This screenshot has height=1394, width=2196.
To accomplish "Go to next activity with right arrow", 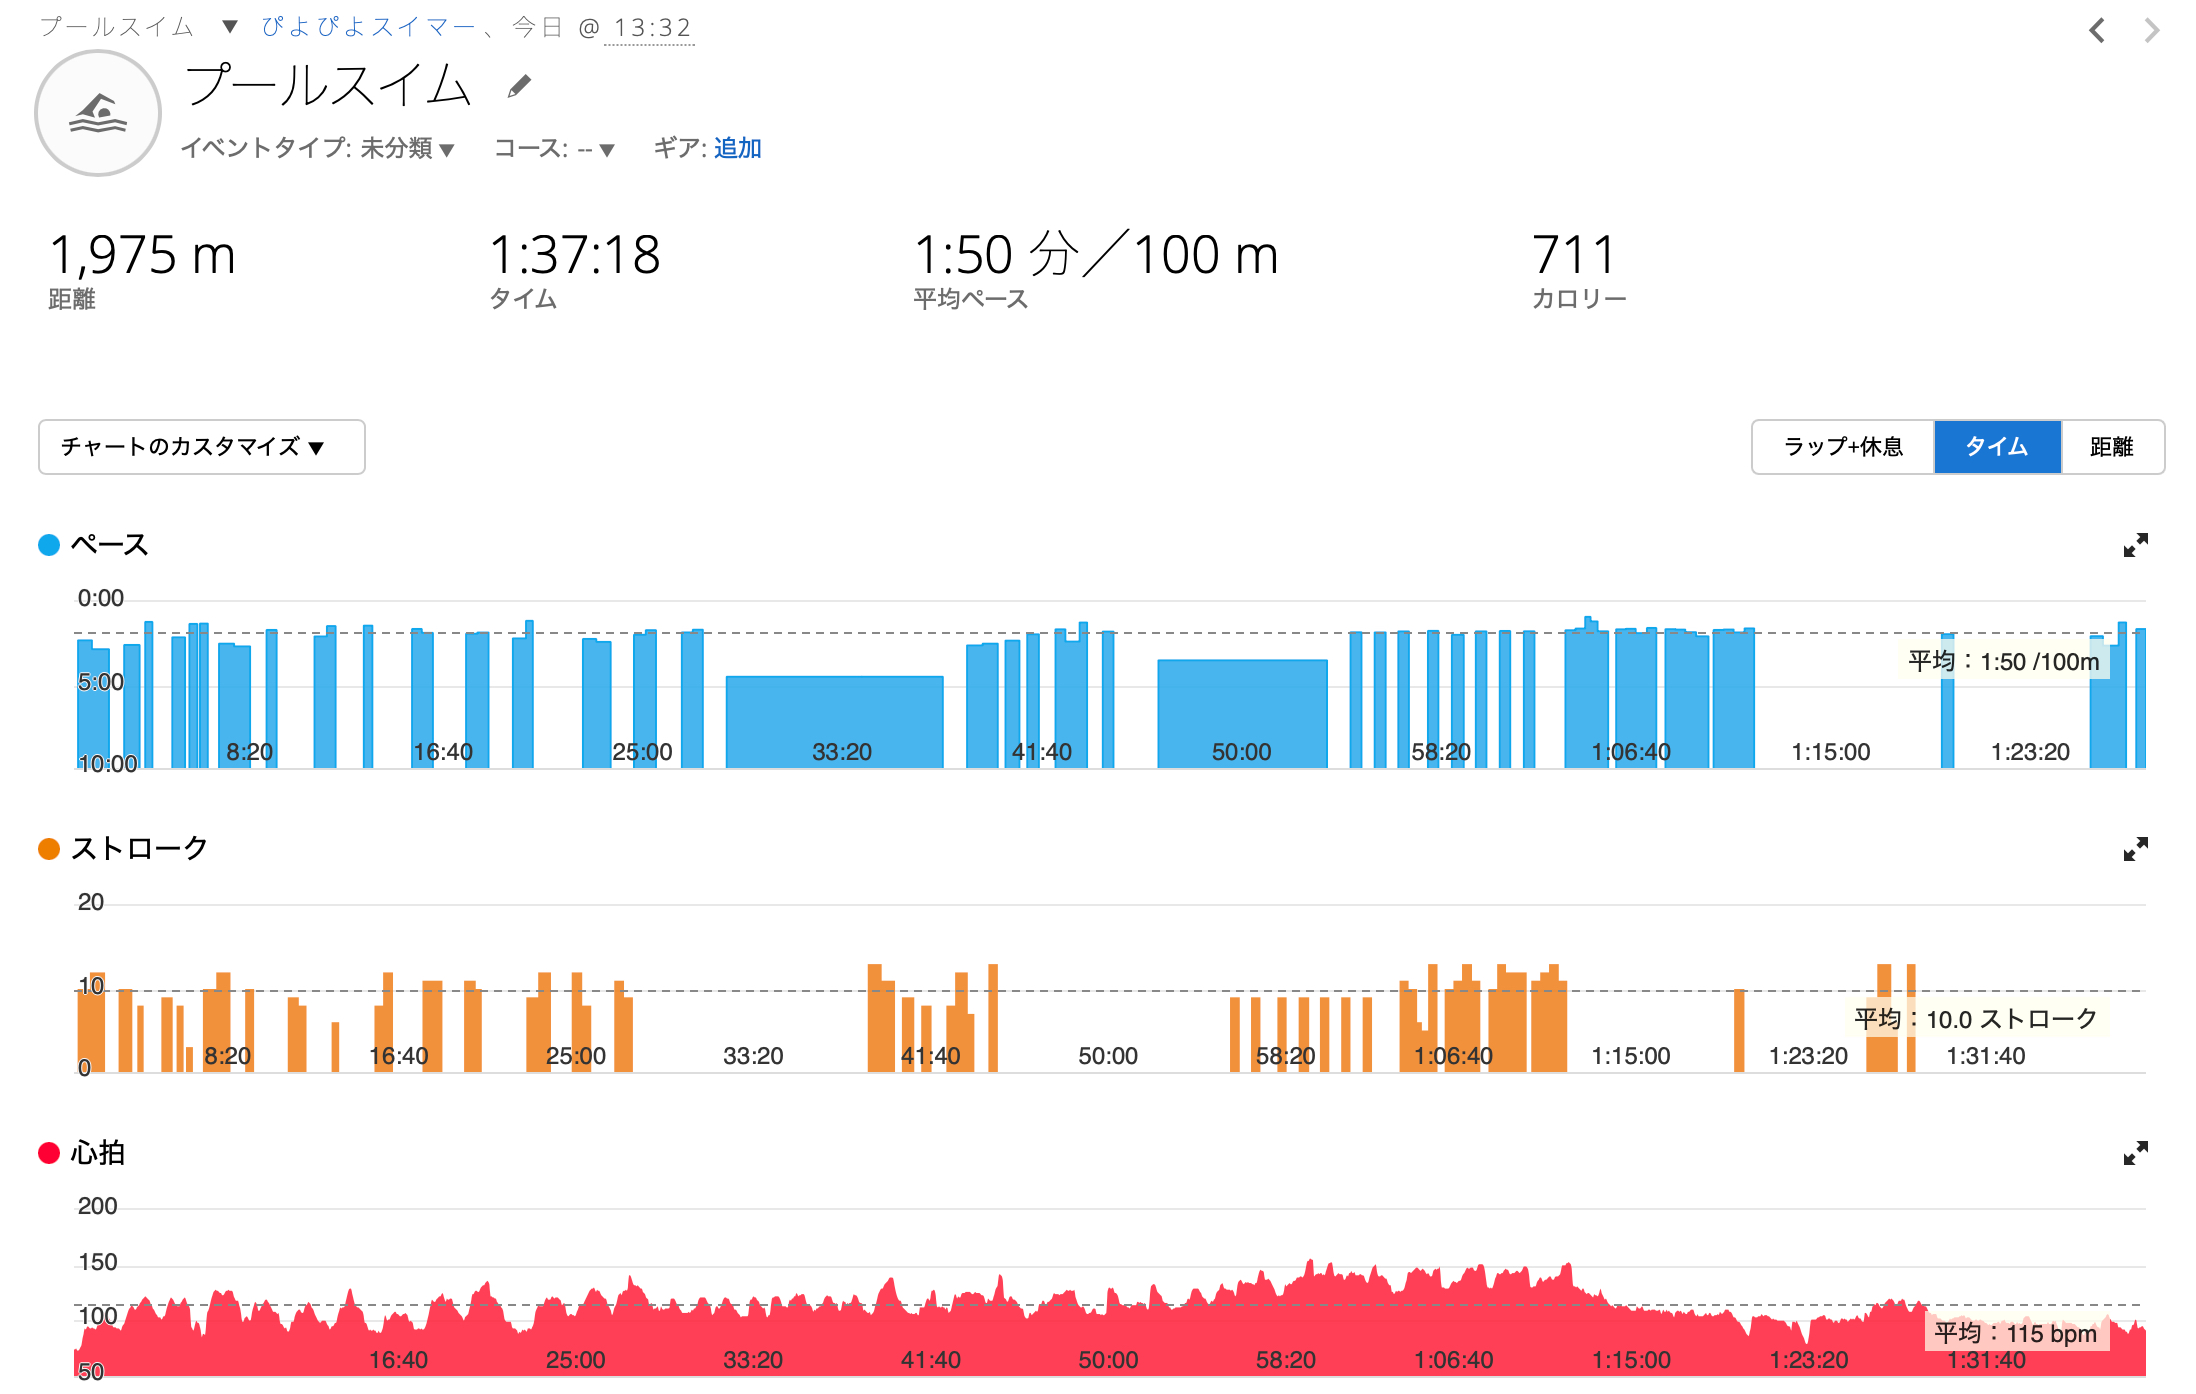I will [x=2151, y=31].
